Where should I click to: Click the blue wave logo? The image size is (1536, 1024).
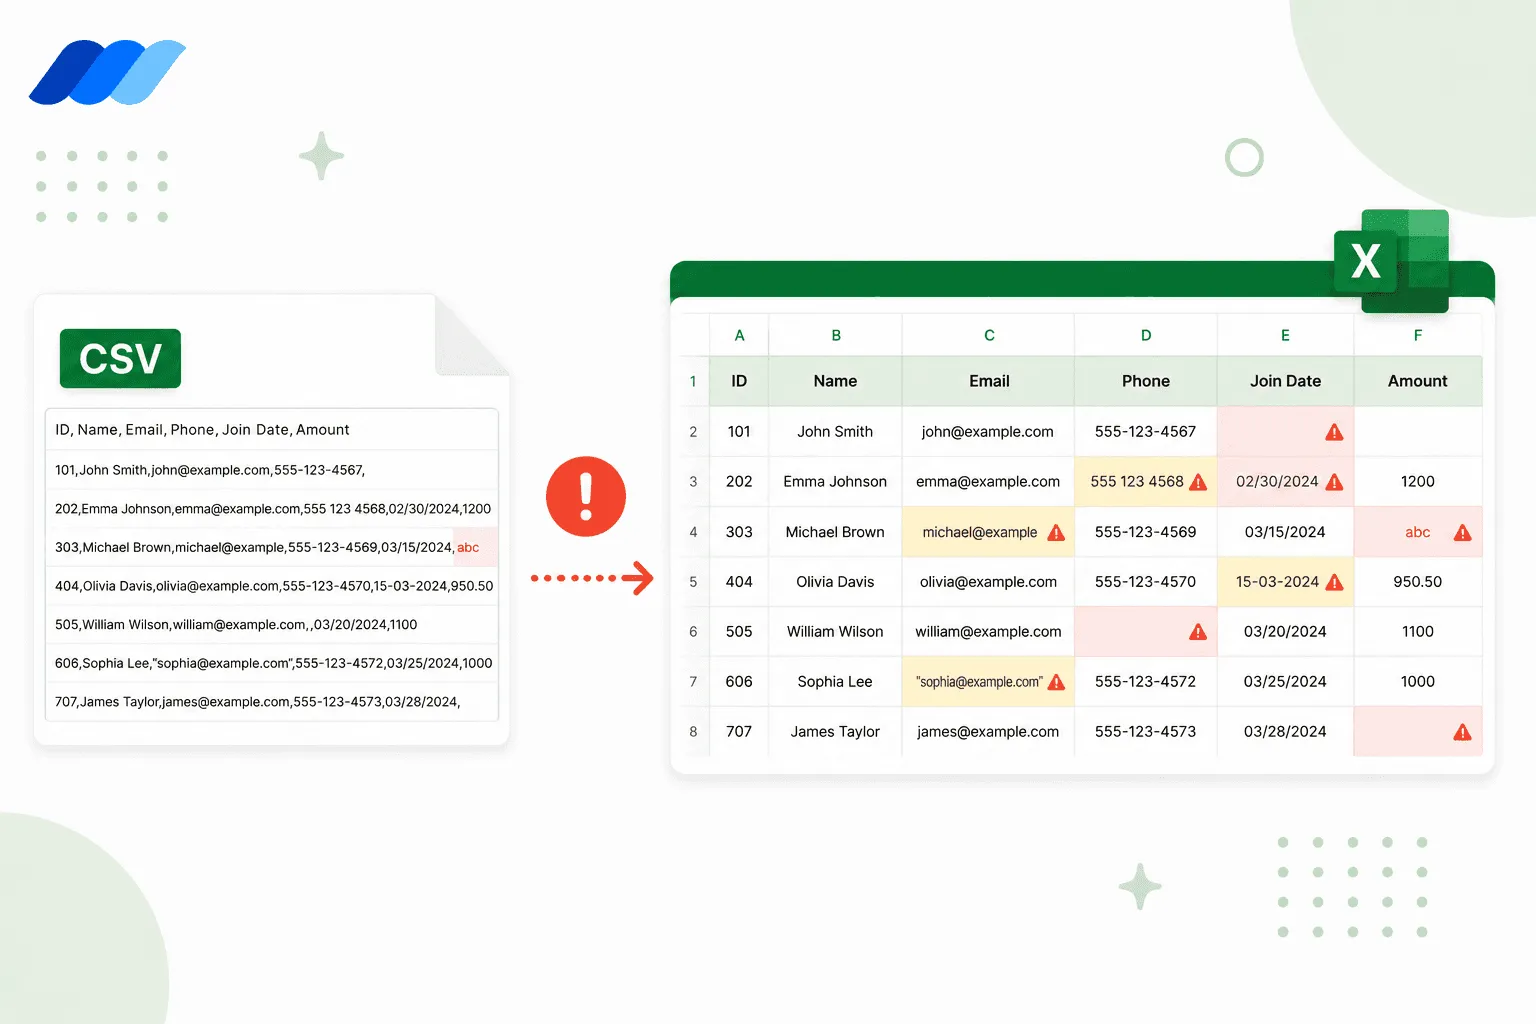coord(108,72)
